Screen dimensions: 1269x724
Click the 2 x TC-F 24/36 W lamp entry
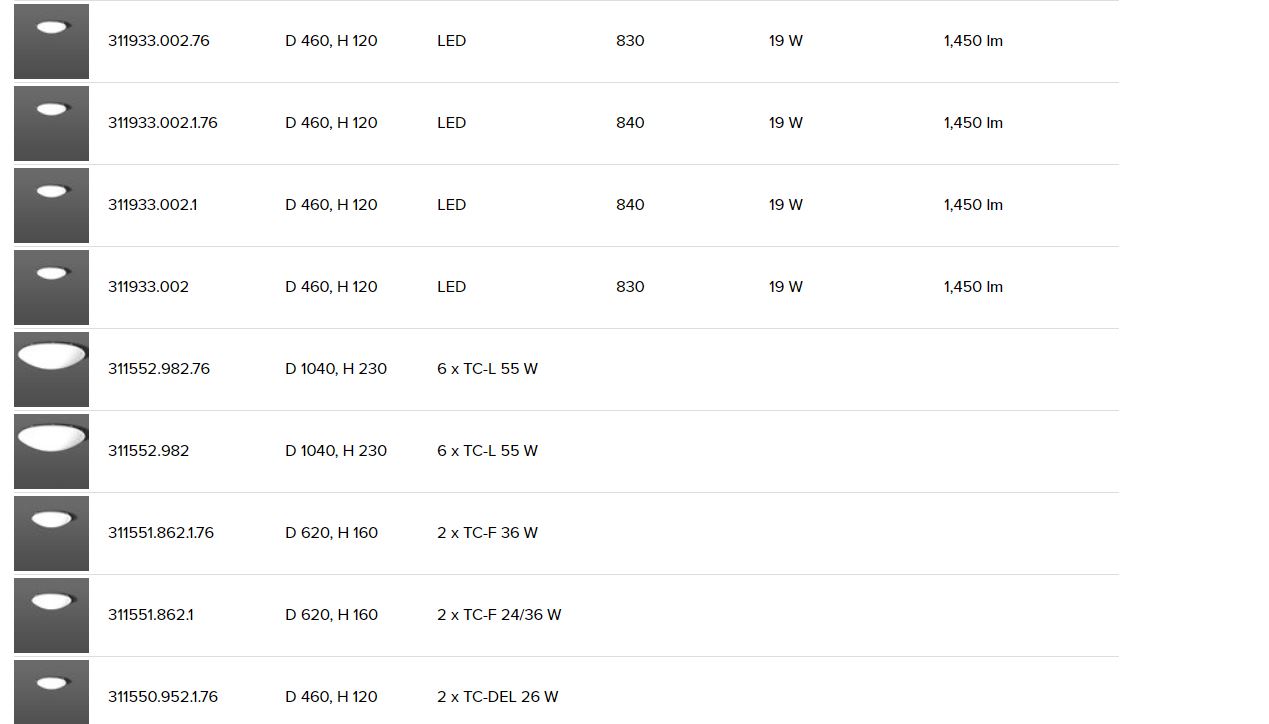click(499, 615)
